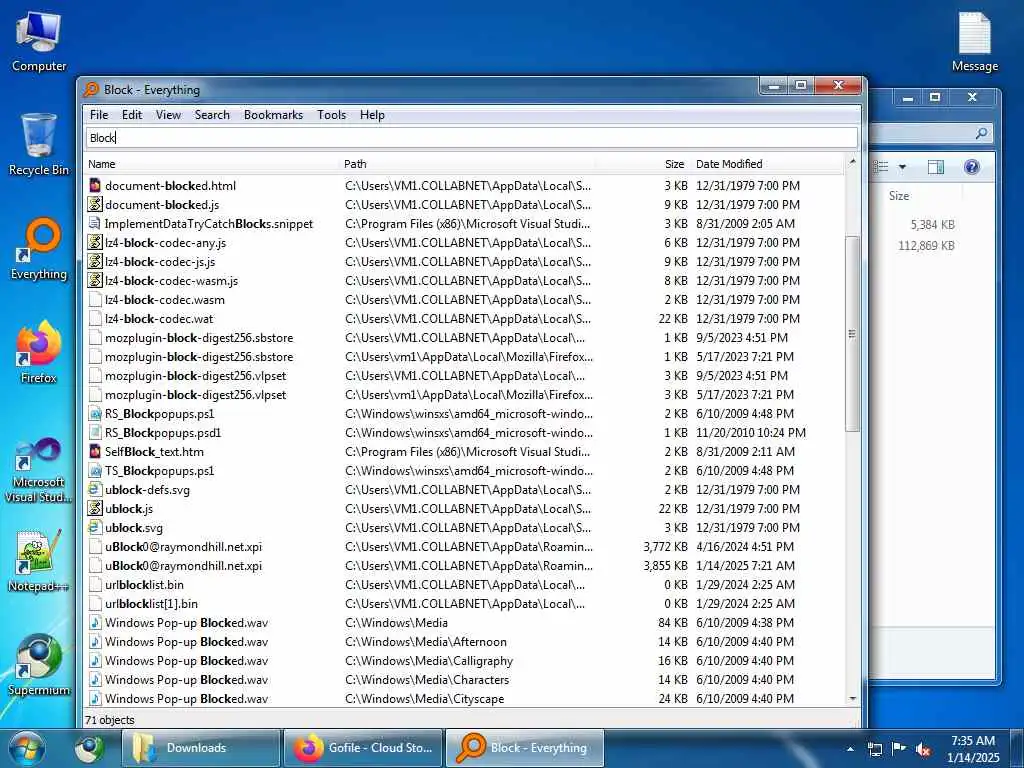
Task: Click the Action Center flag tray icon
Action: [x=899, y=749]
